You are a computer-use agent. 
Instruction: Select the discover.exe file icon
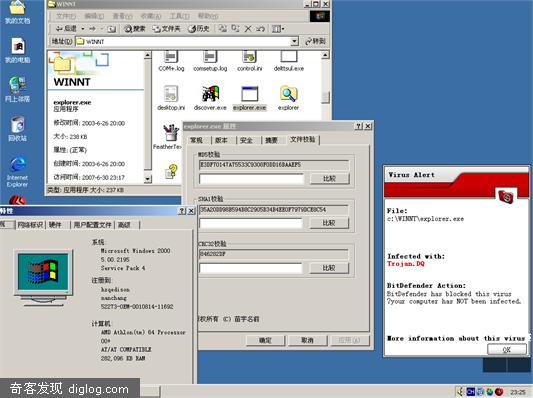pyautogui.click(x=210, y=98)
